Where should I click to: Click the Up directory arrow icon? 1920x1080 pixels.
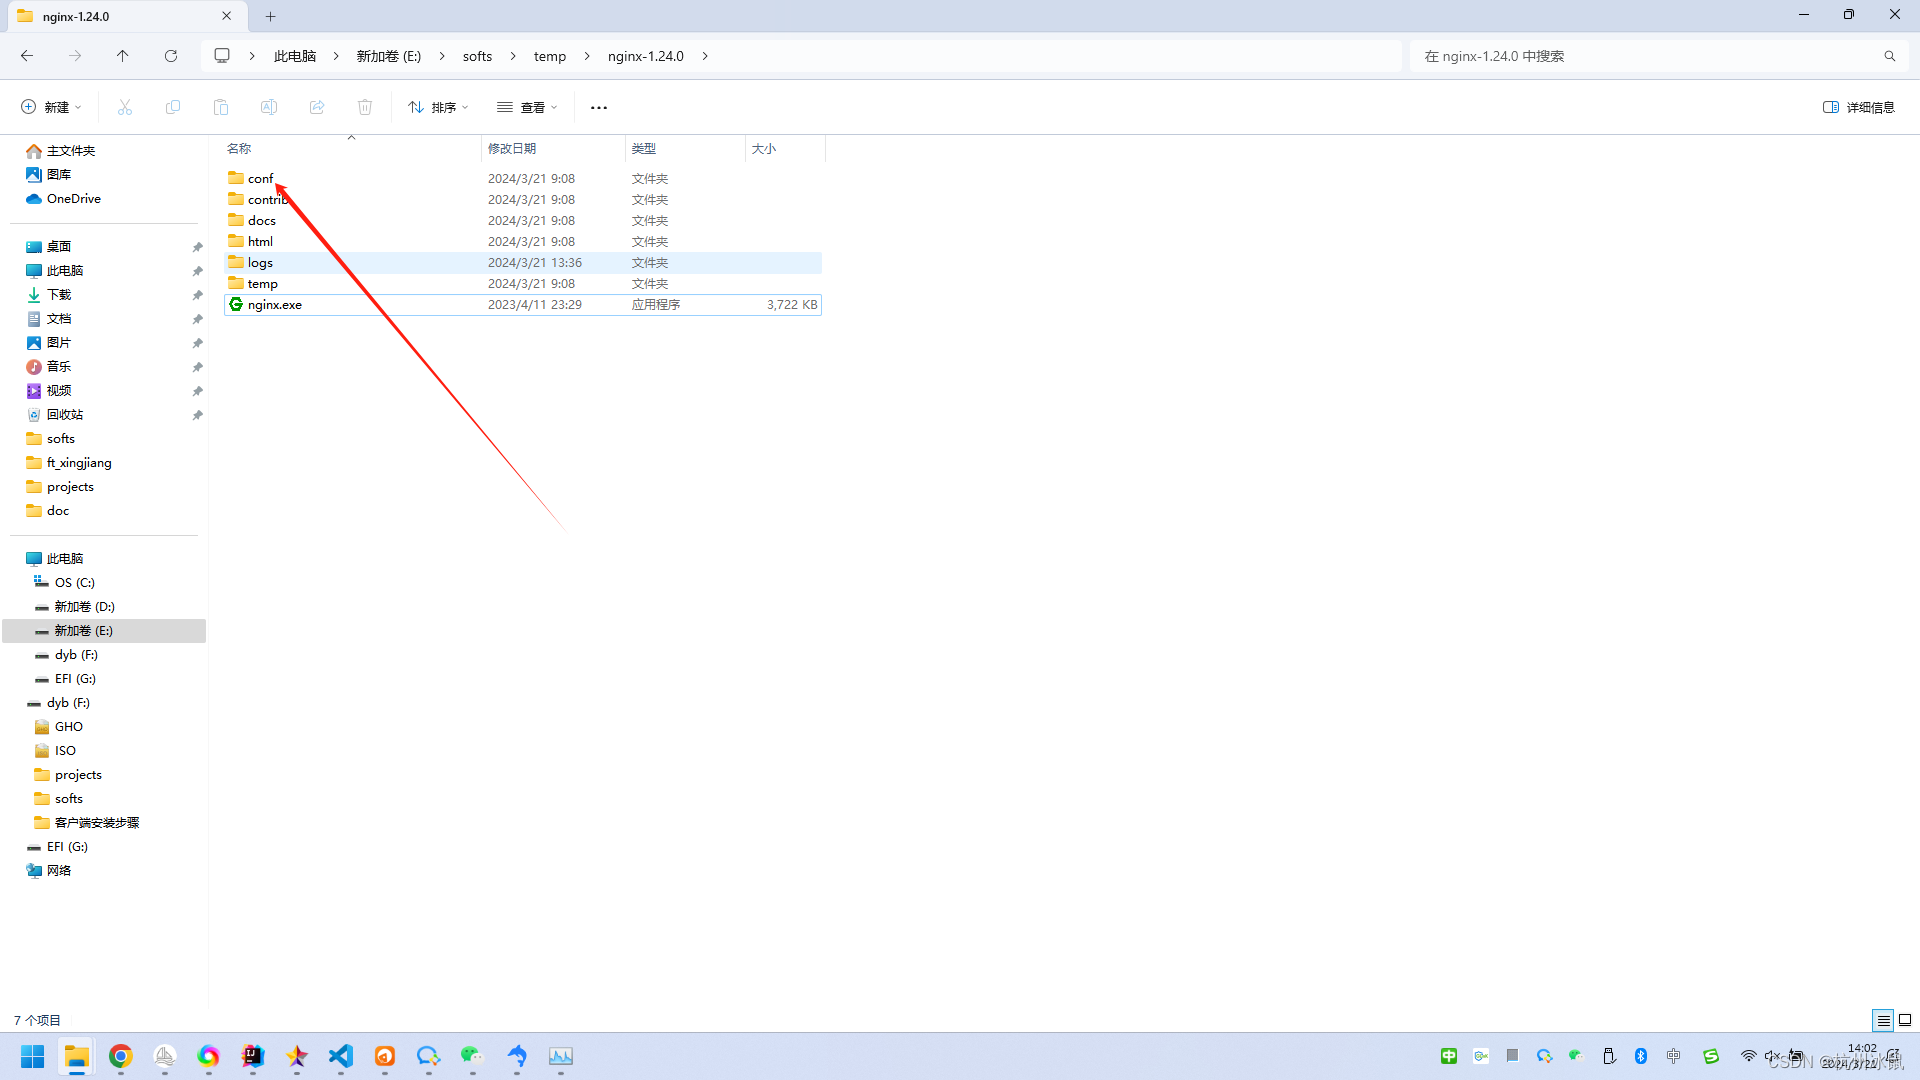122,56
